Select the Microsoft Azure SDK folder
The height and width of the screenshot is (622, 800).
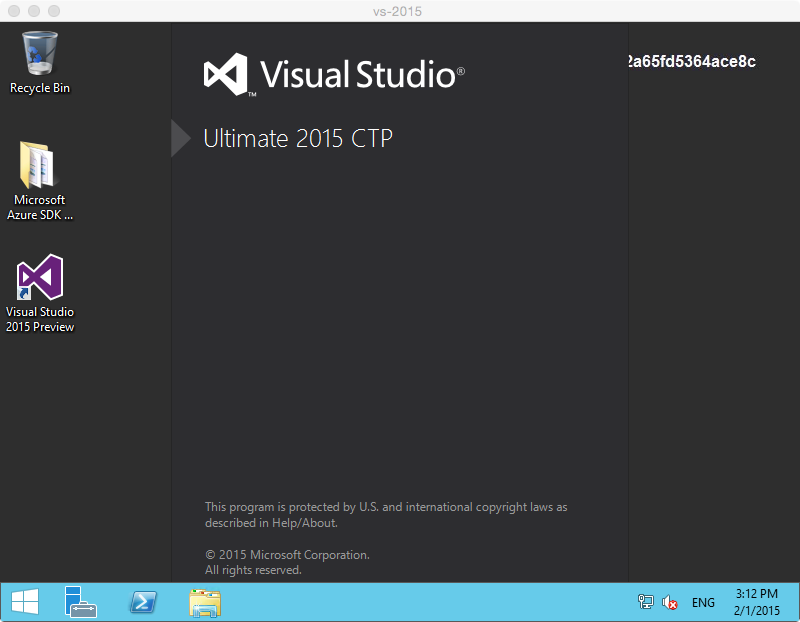pos(40,181)
